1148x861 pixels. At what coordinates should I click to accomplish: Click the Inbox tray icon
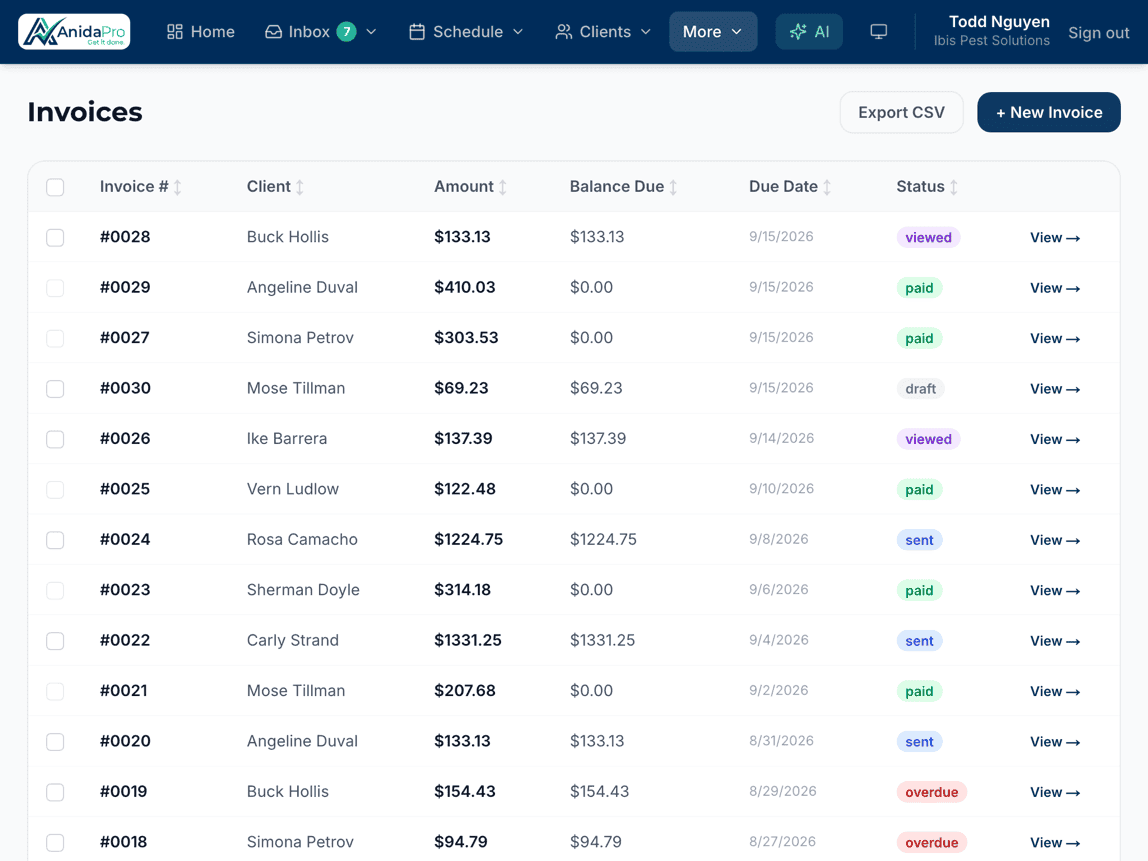(x=273, y=31)
